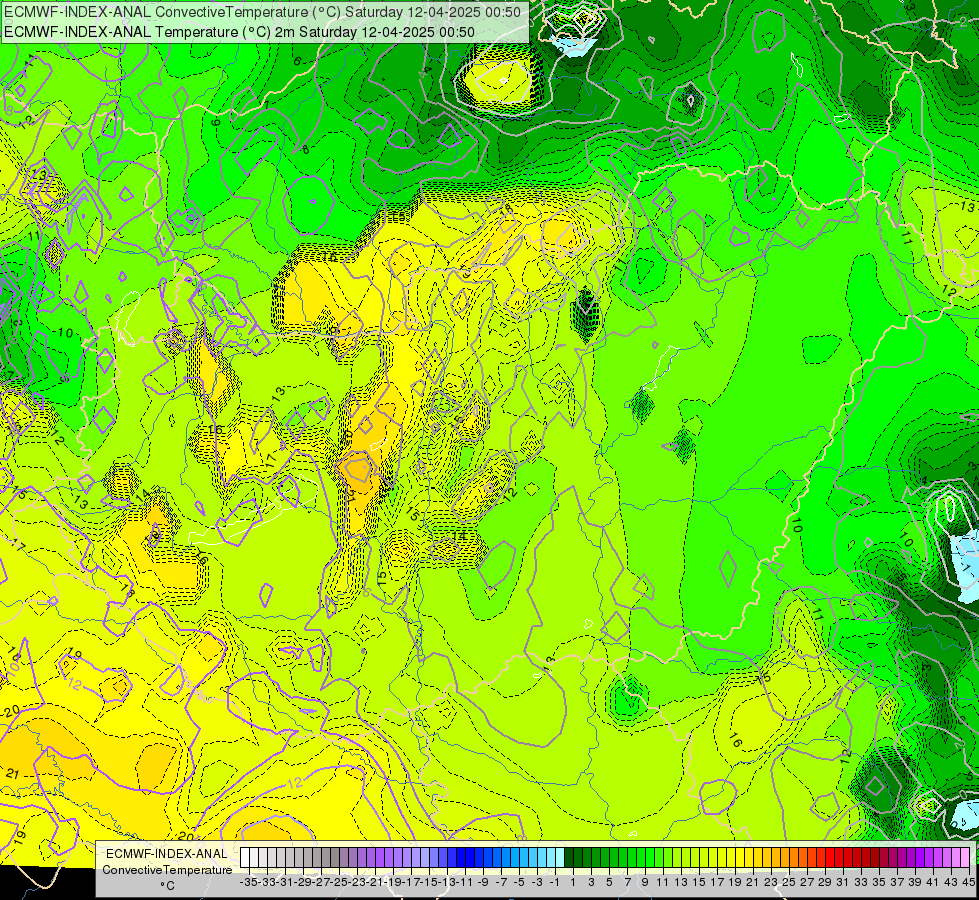979x900 pixels.
Task: Click legend scale value -15
Action: tap(430, 882)
